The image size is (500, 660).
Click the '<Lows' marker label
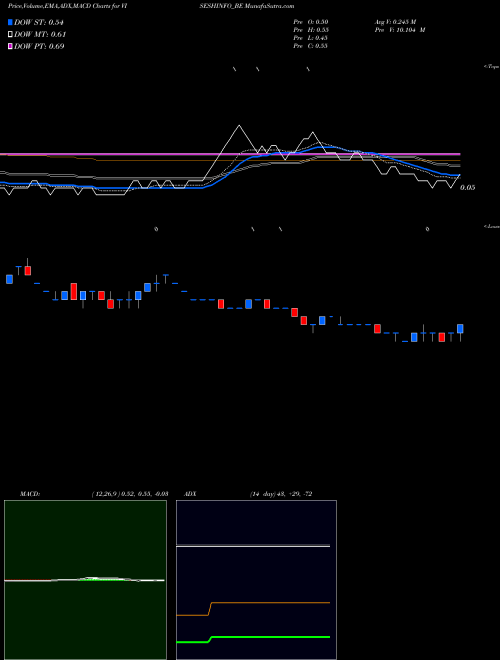492,226
